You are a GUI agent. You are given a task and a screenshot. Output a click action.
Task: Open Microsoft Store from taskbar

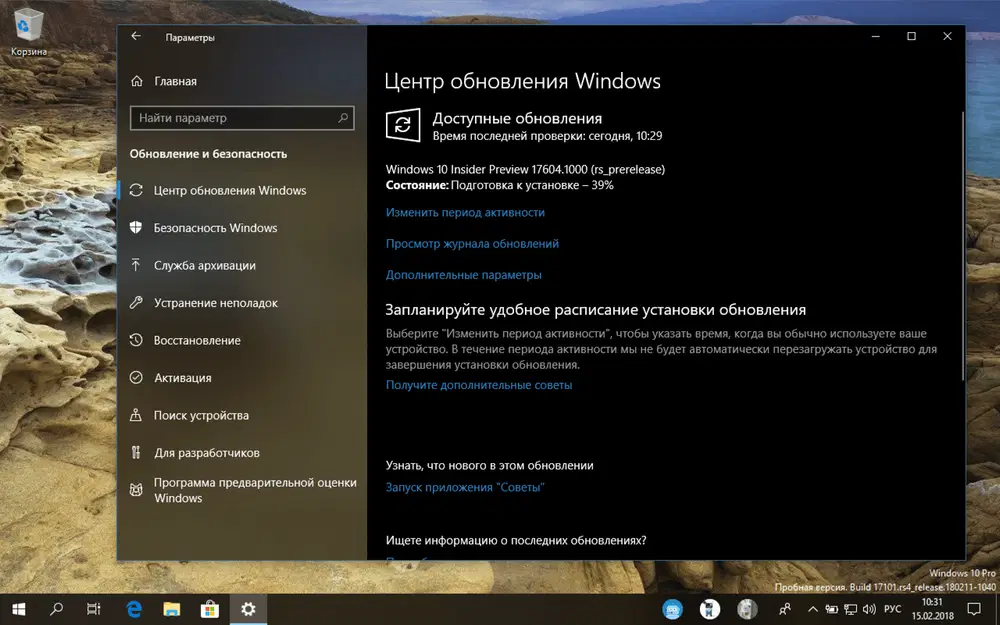210,609
